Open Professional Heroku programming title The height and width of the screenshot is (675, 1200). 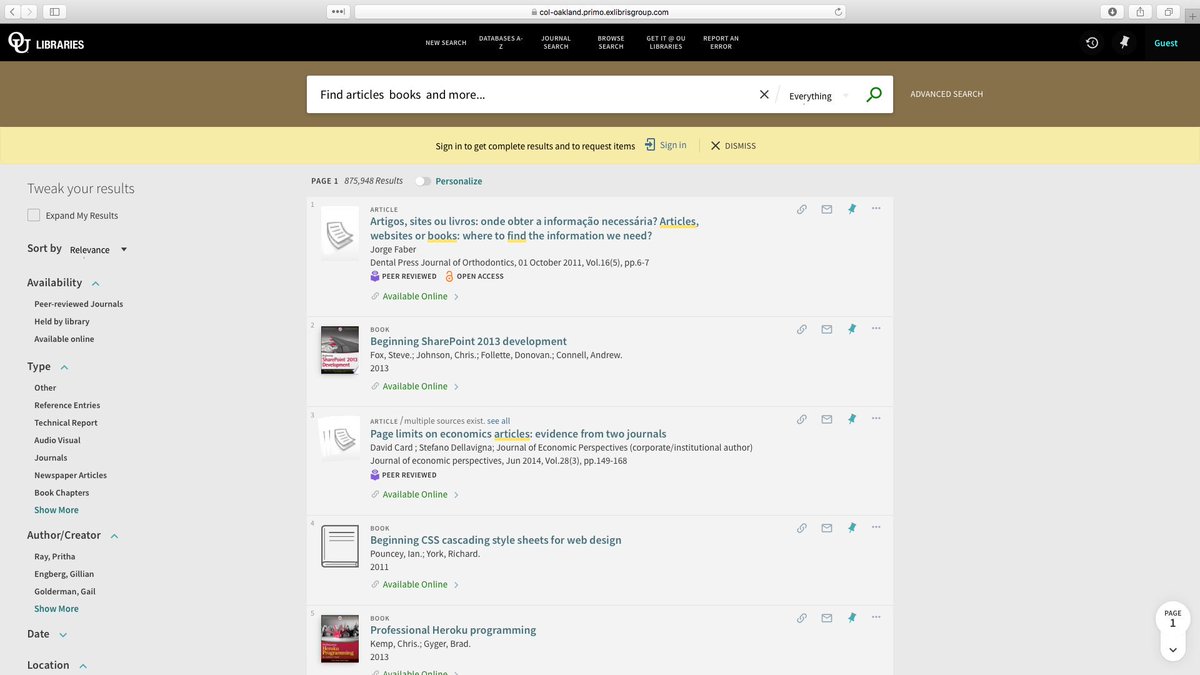coord(453,630)
